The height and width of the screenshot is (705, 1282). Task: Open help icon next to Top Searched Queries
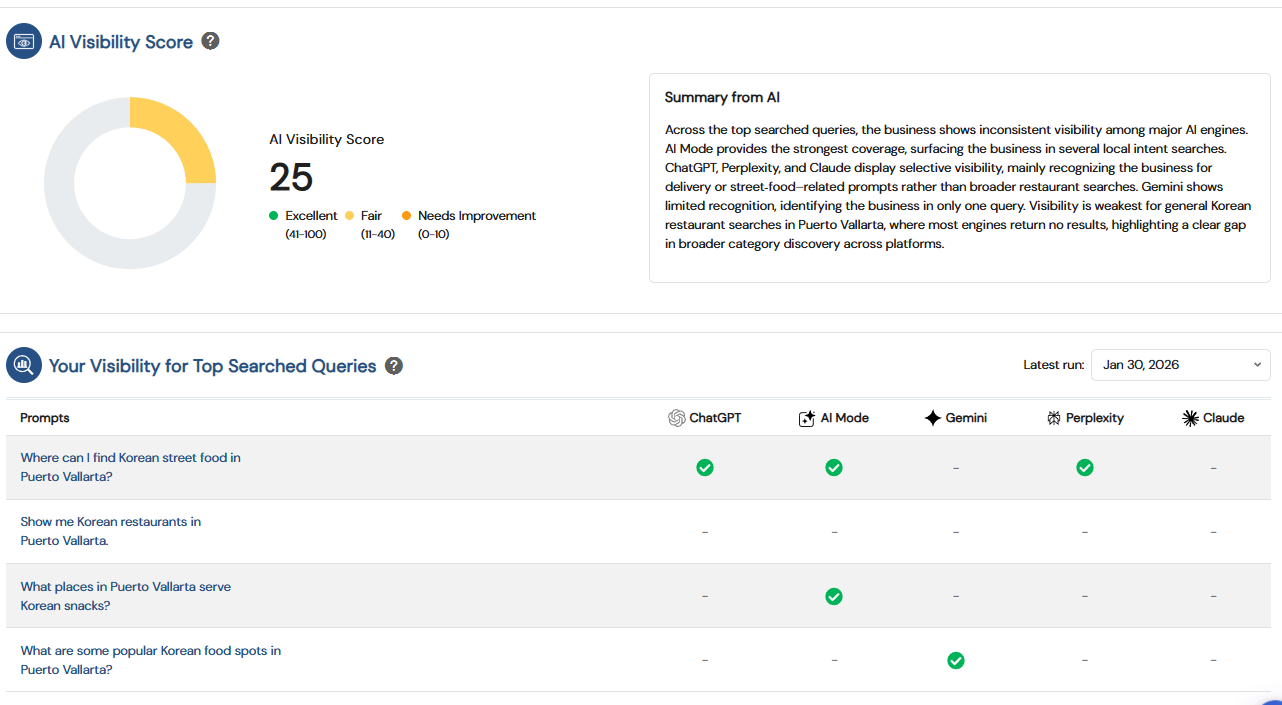[394, 366]
